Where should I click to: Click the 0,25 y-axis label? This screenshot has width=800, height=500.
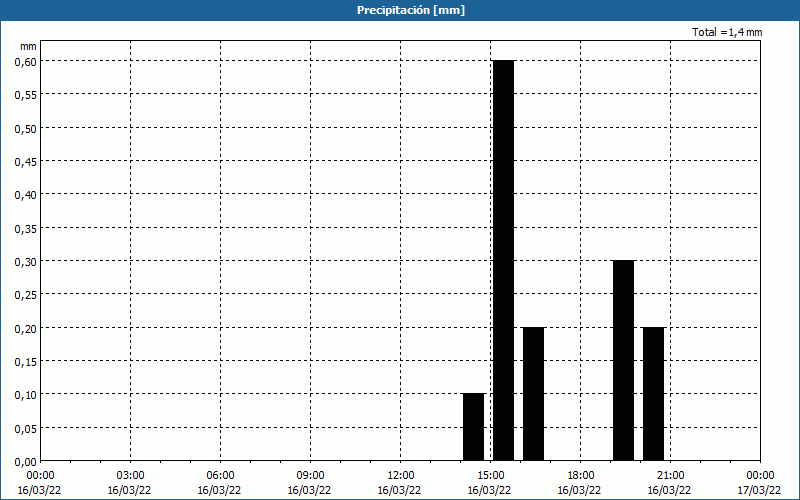click(x=26, y=294)
